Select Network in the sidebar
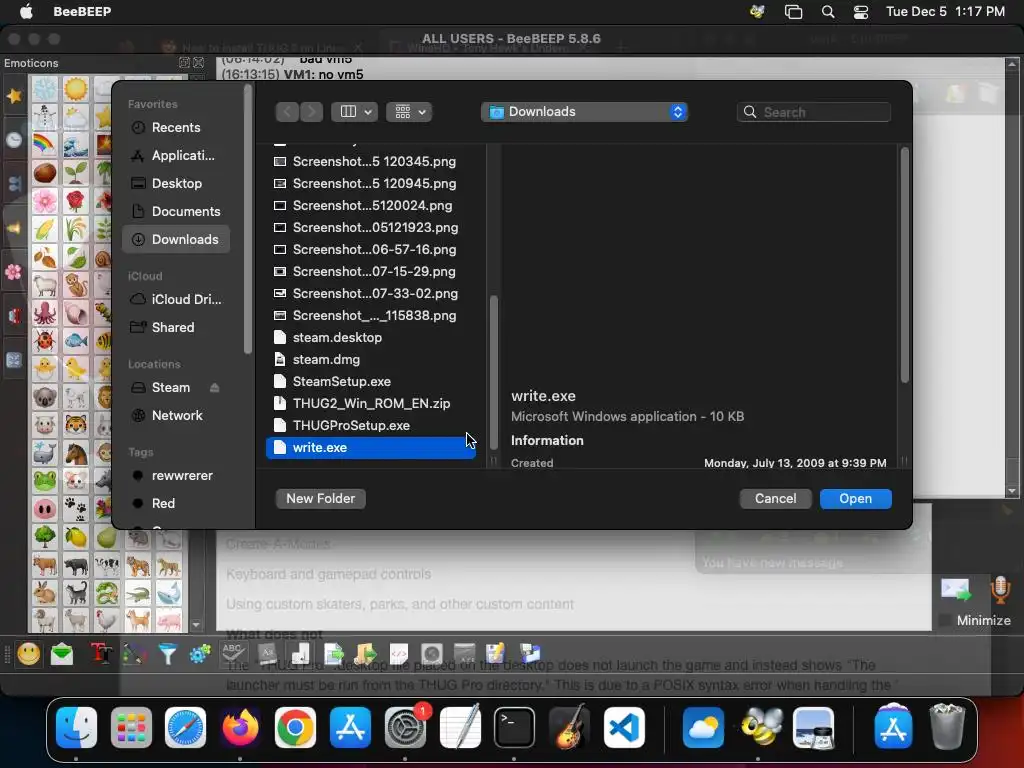The image size is (1024, 768). (x=176, y=415)
